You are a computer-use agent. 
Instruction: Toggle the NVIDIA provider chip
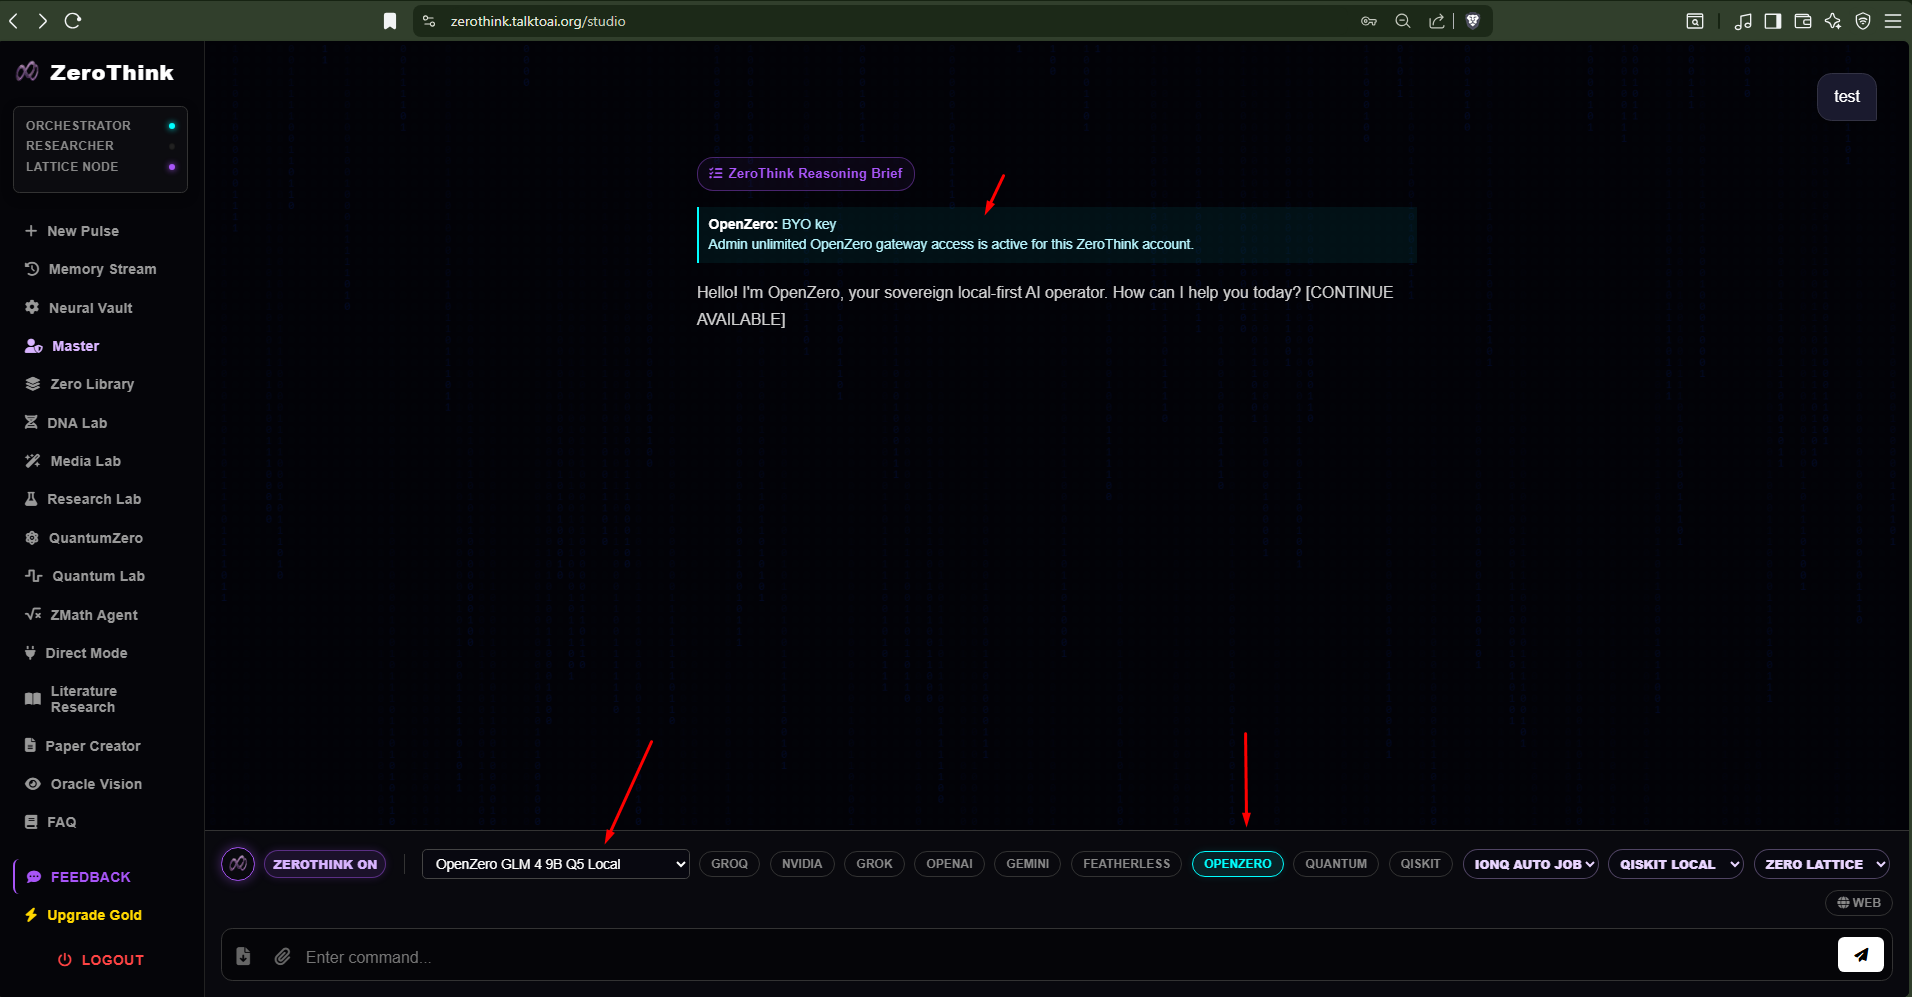click(802, 864)
